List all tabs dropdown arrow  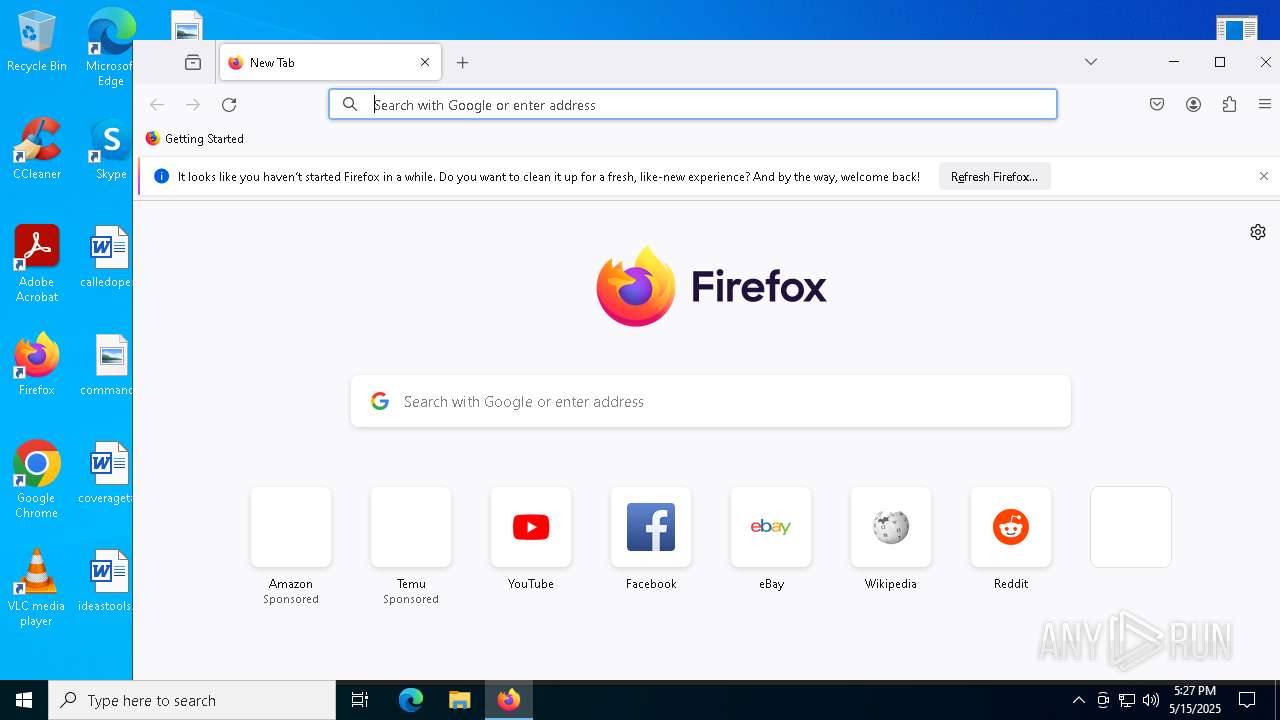[x=1091, y=62]
